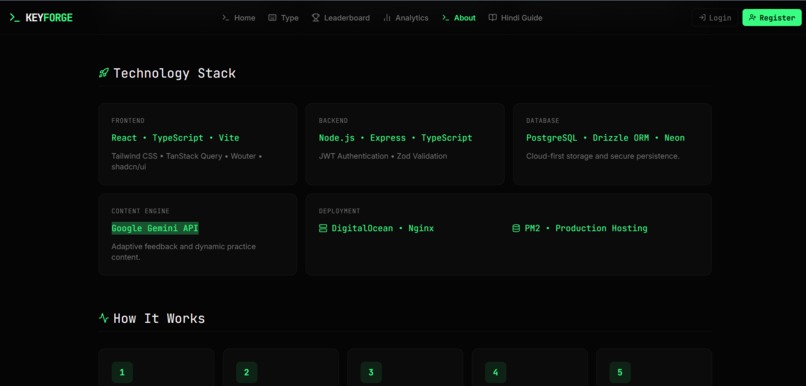
Task: Click the FRONTEND card label
Action: click(x=128, y=121)
